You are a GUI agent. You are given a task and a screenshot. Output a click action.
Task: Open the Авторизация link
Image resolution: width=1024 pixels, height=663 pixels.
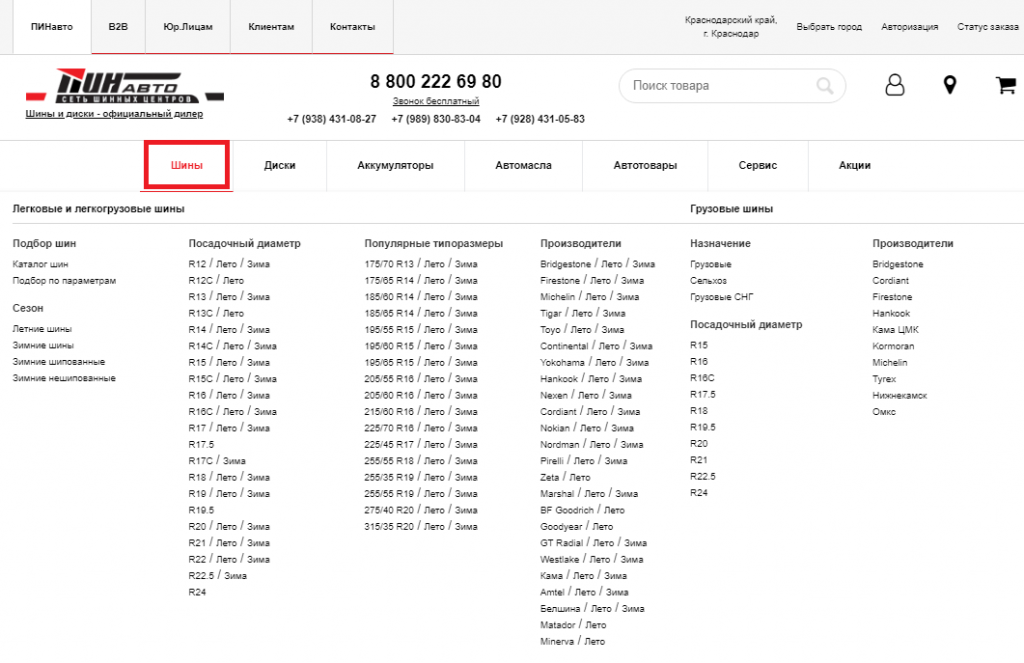click(x=909, y=27)
